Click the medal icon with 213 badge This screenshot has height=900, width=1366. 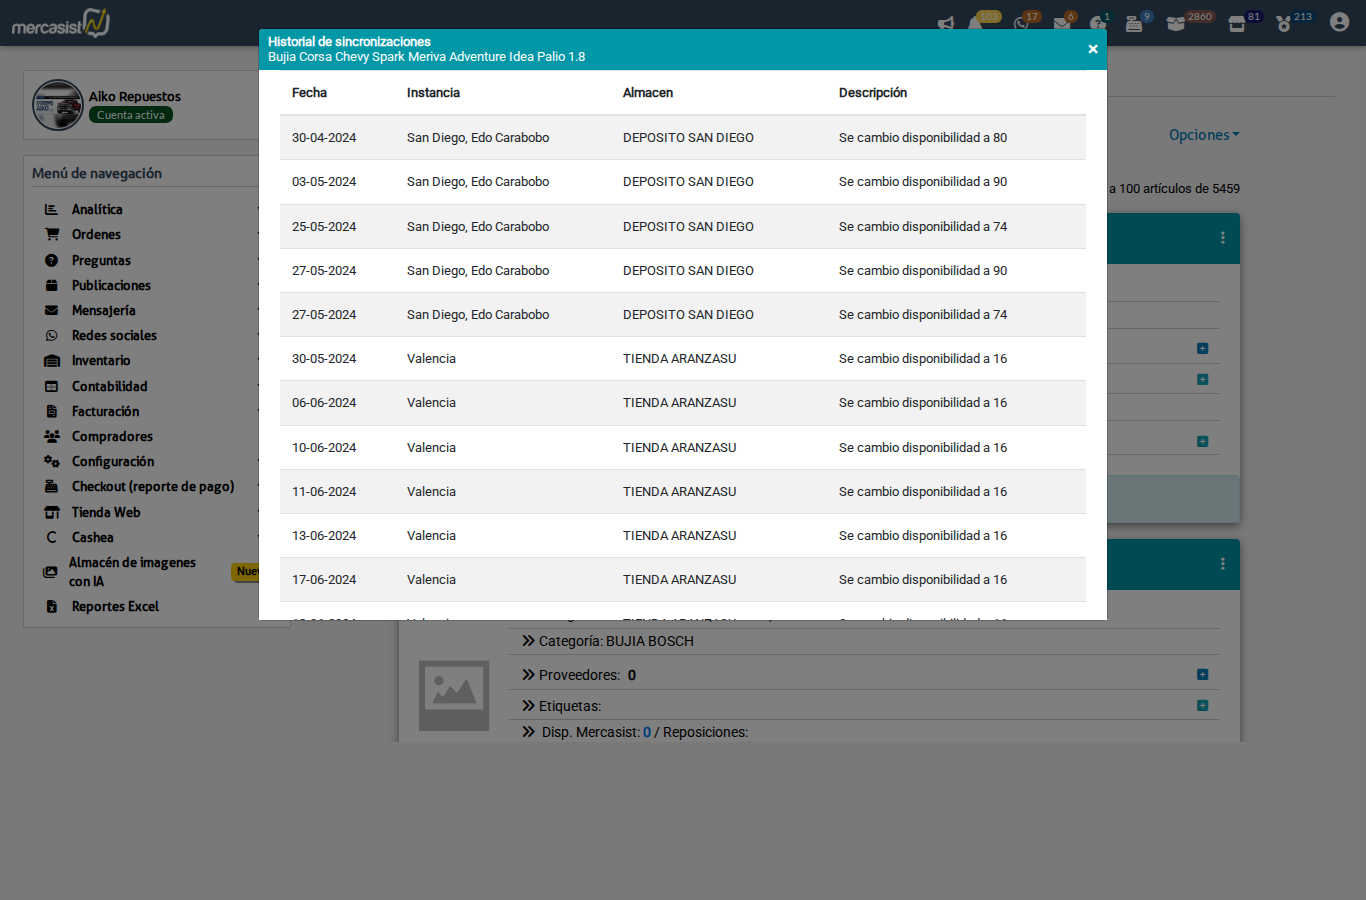pos(1284,24)
